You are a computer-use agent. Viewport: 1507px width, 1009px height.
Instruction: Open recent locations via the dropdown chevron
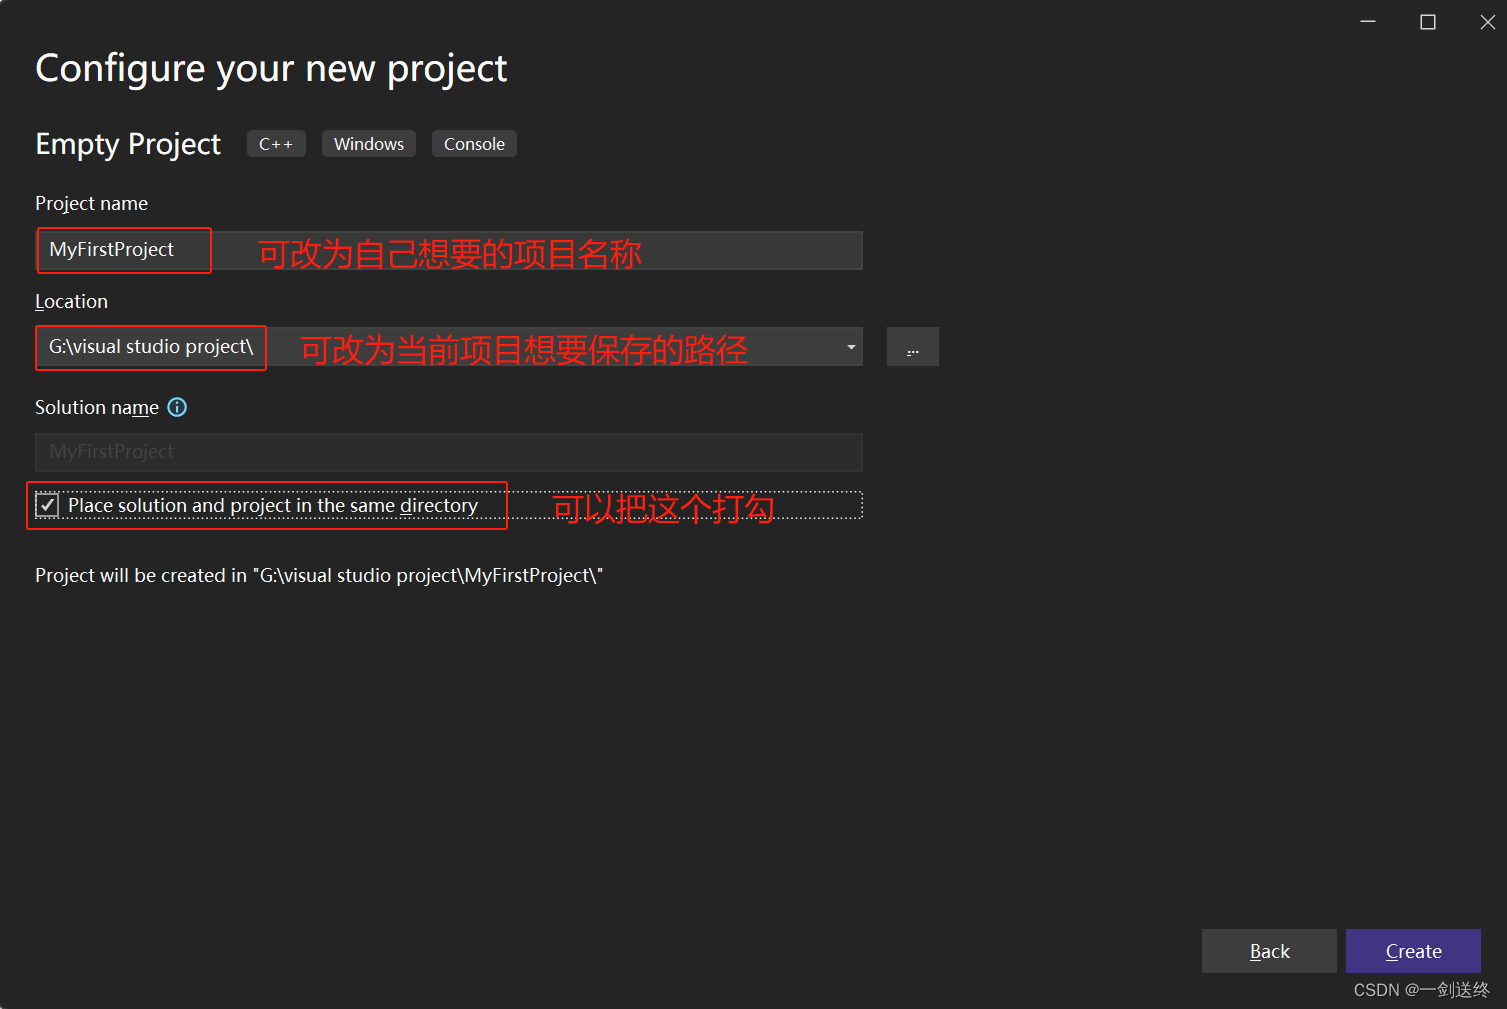[850, 346]
